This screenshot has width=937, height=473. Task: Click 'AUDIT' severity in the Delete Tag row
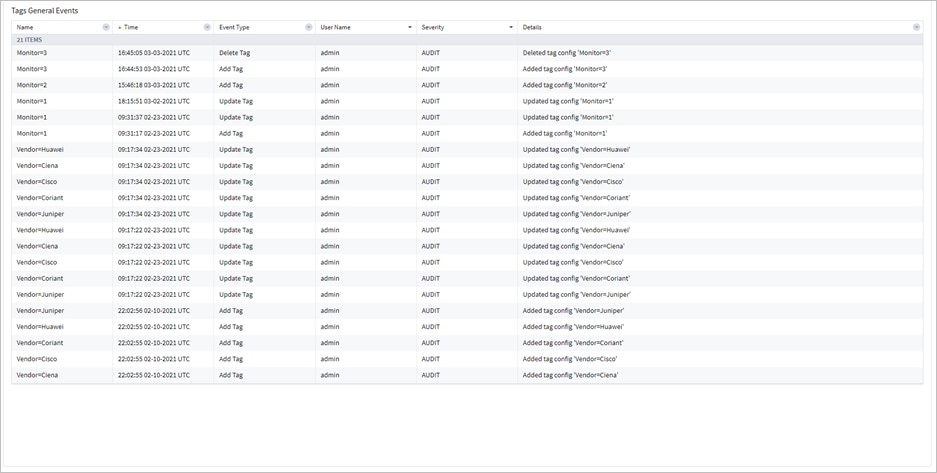pos(430,53)
